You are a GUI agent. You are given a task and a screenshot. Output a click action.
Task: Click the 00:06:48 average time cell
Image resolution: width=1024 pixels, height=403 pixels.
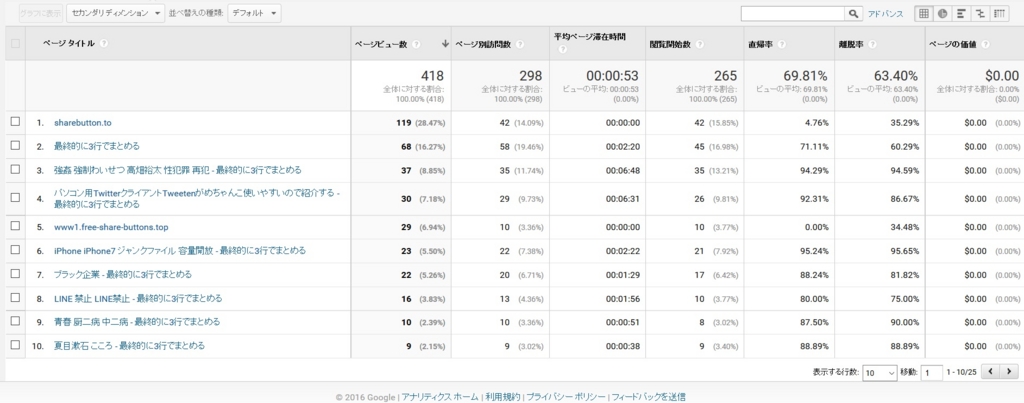tap(622, 170)
